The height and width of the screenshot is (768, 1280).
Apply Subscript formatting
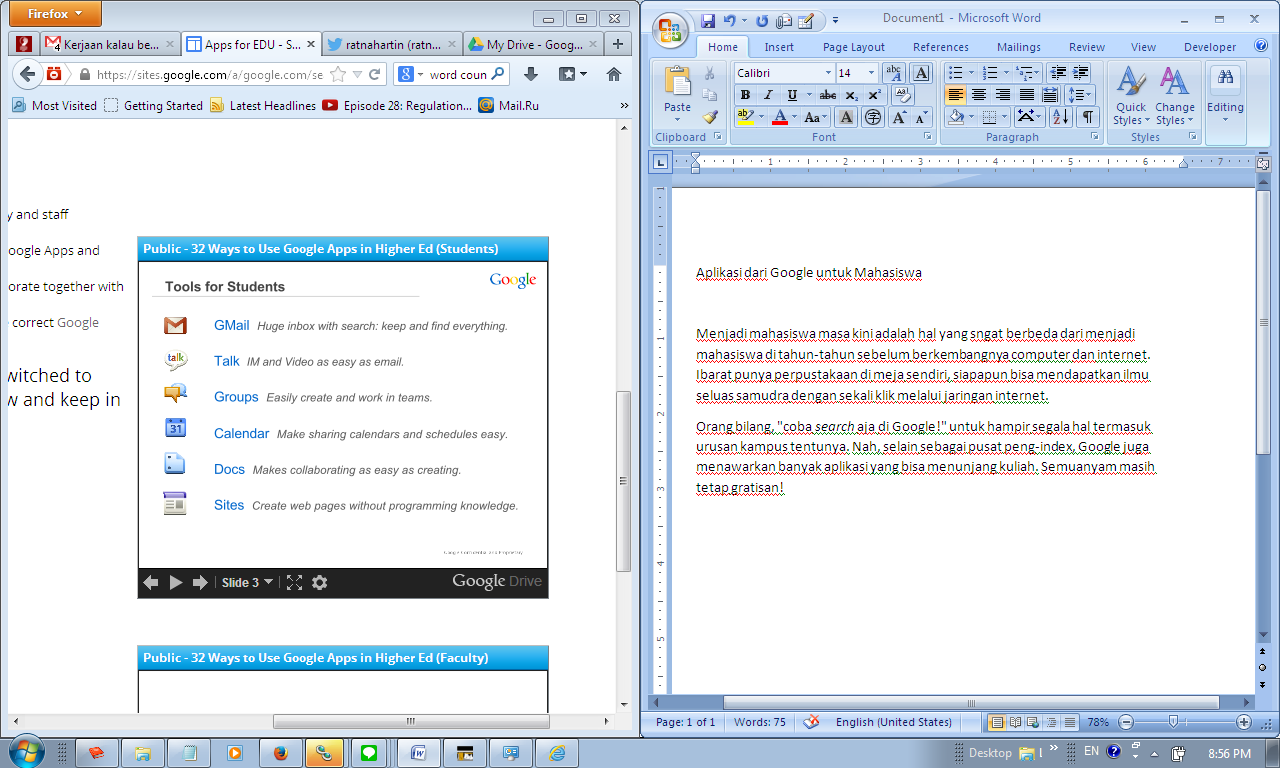click(851, 95)
